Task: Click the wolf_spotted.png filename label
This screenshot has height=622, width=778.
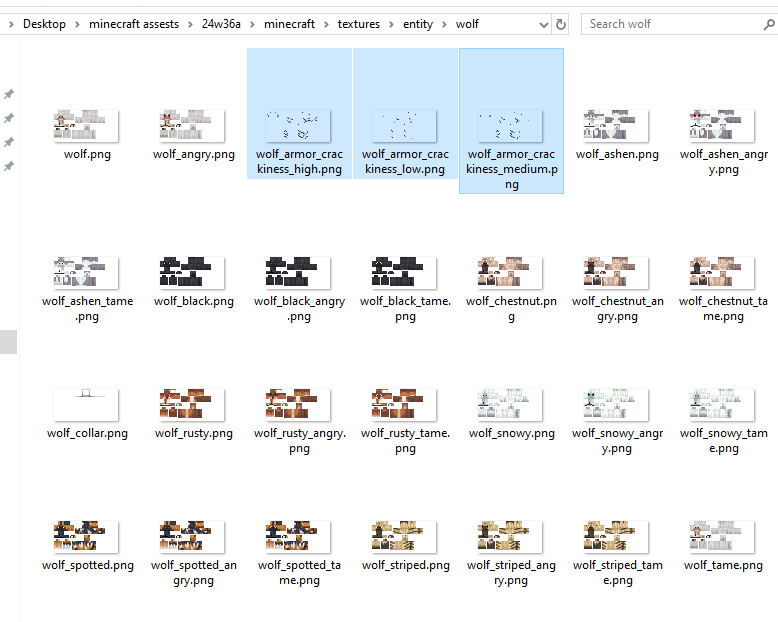Action: click(x=87, y=565)
